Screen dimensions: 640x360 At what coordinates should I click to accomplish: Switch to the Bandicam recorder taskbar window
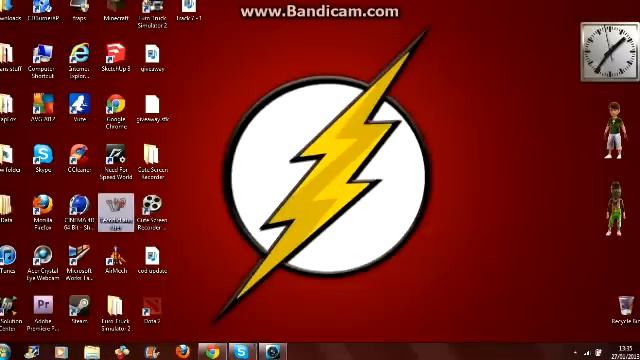pos(273,351)
